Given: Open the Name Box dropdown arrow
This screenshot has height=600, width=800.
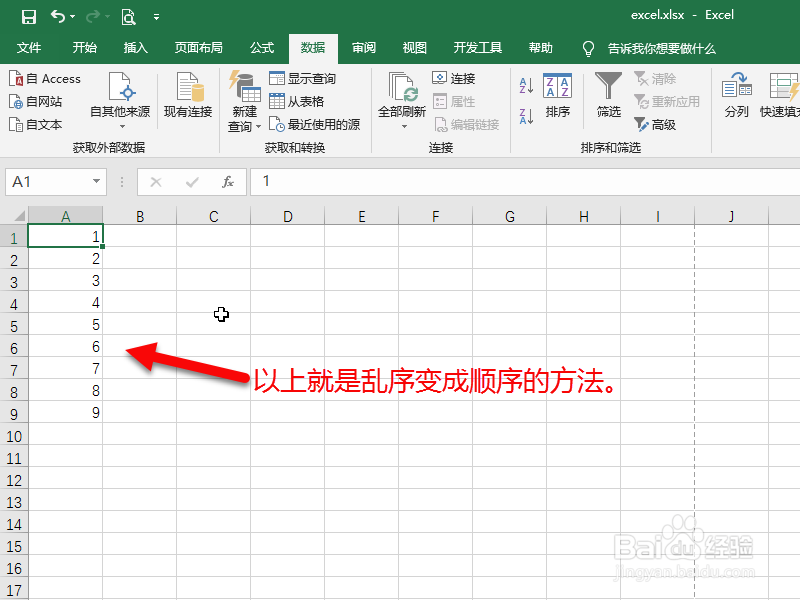Looking at the screenshot, I should (96, 182).
